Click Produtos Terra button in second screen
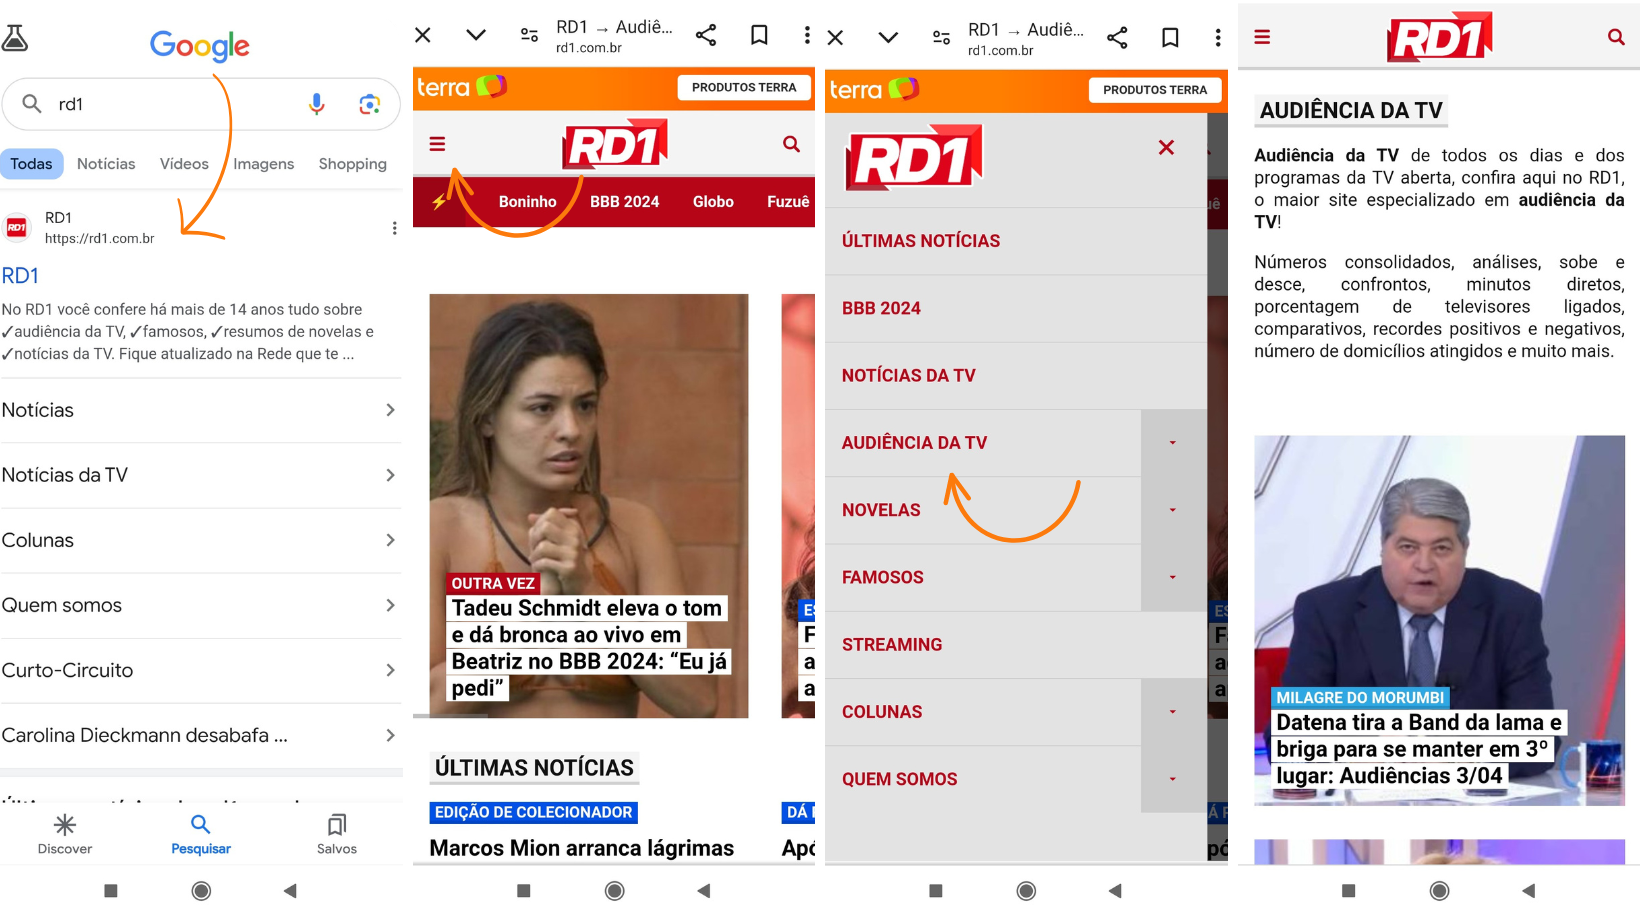The image size is (1640, 924). tap(744, 87)
